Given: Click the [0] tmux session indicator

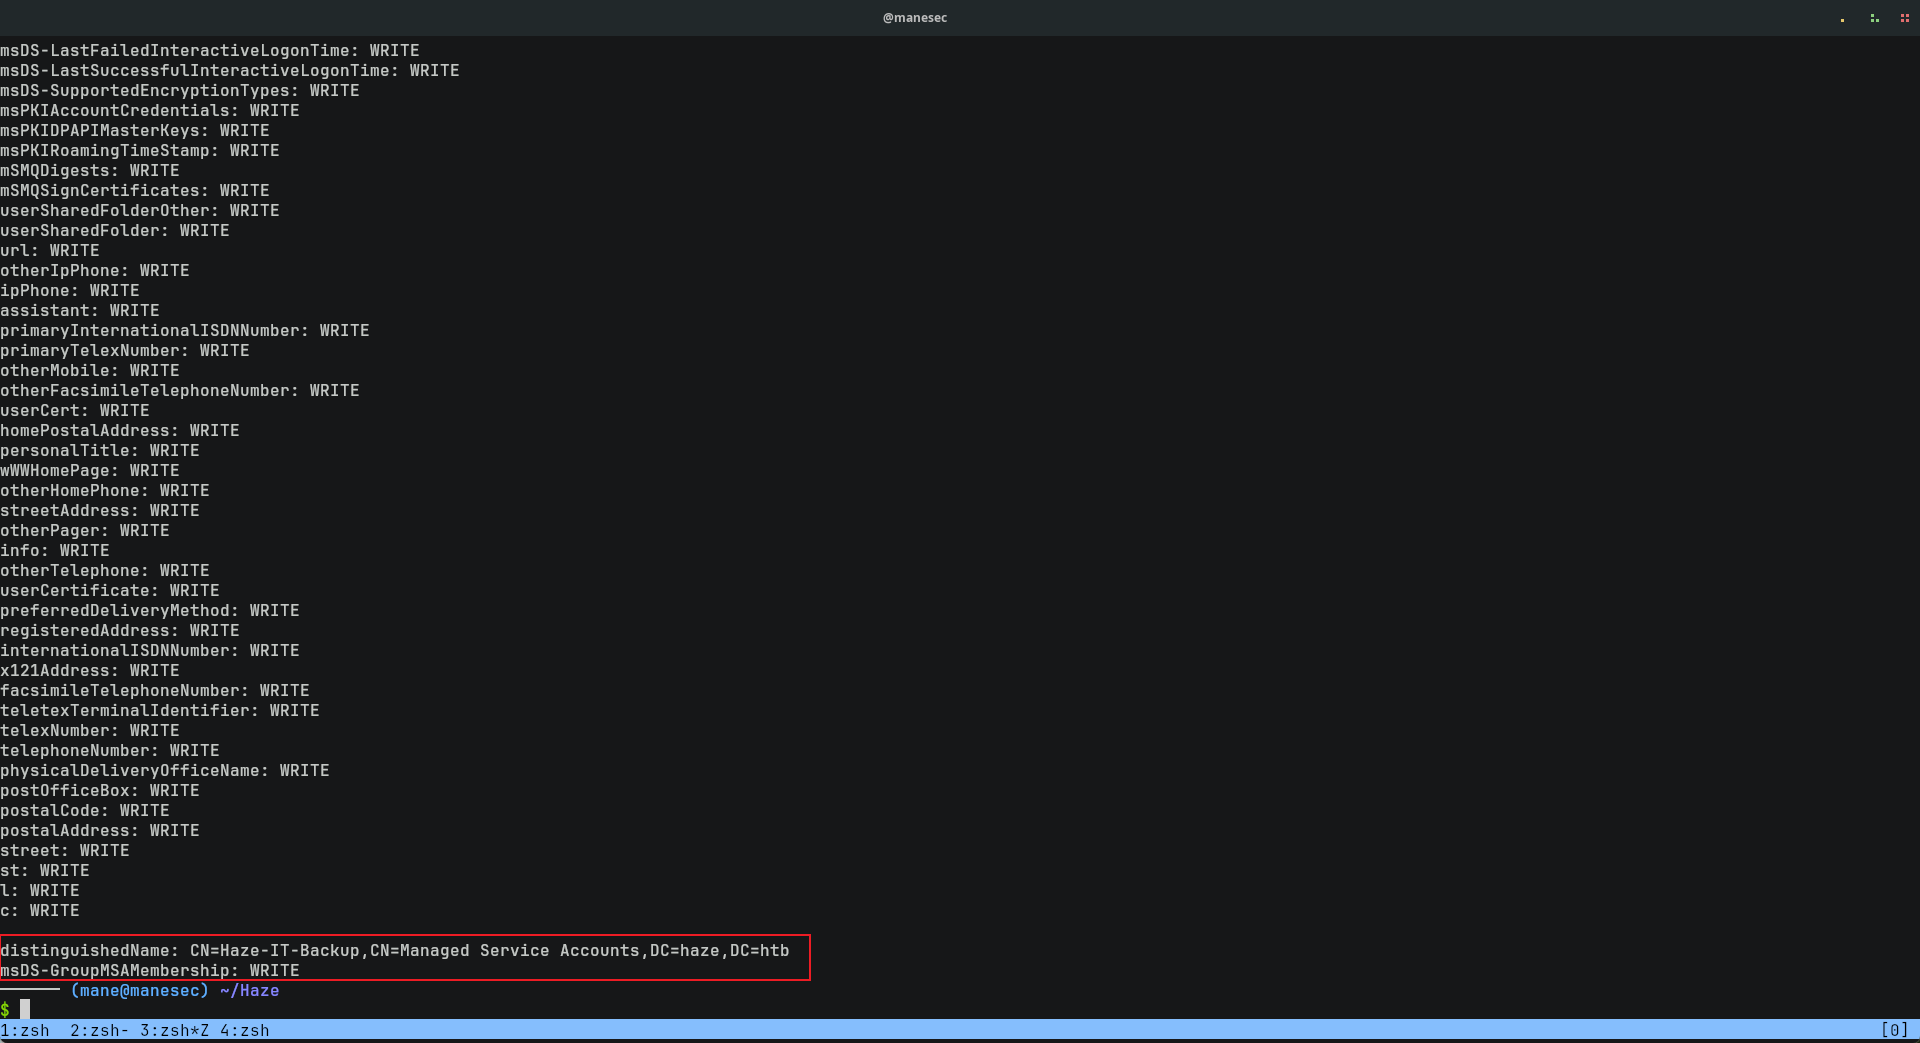Looking at the screenshot, I should [x=1894, y=1030].
